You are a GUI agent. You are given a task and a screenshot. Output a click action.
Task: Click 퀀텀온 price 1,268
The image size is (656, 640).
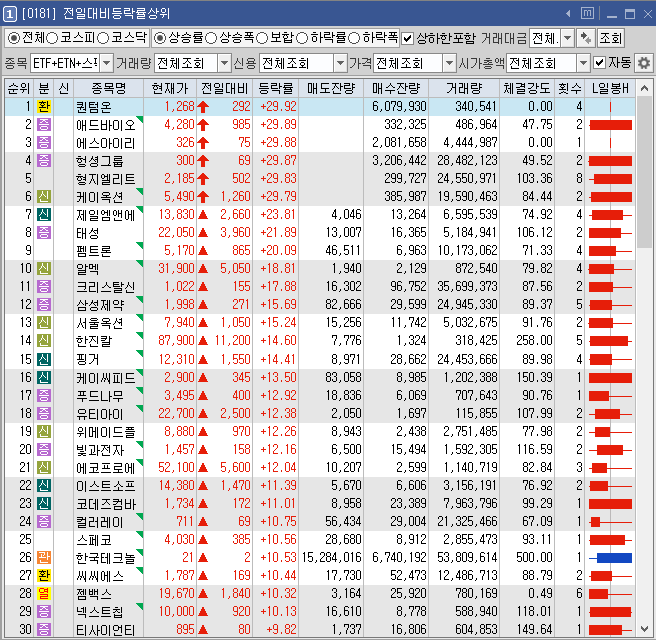click(x=179, y=107)
